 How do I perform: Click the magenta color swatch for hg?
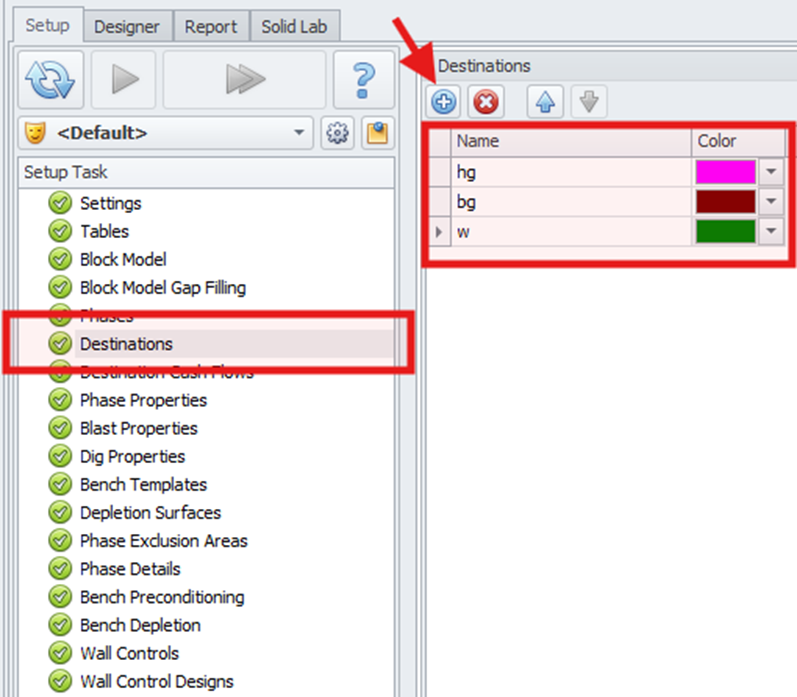725,172
